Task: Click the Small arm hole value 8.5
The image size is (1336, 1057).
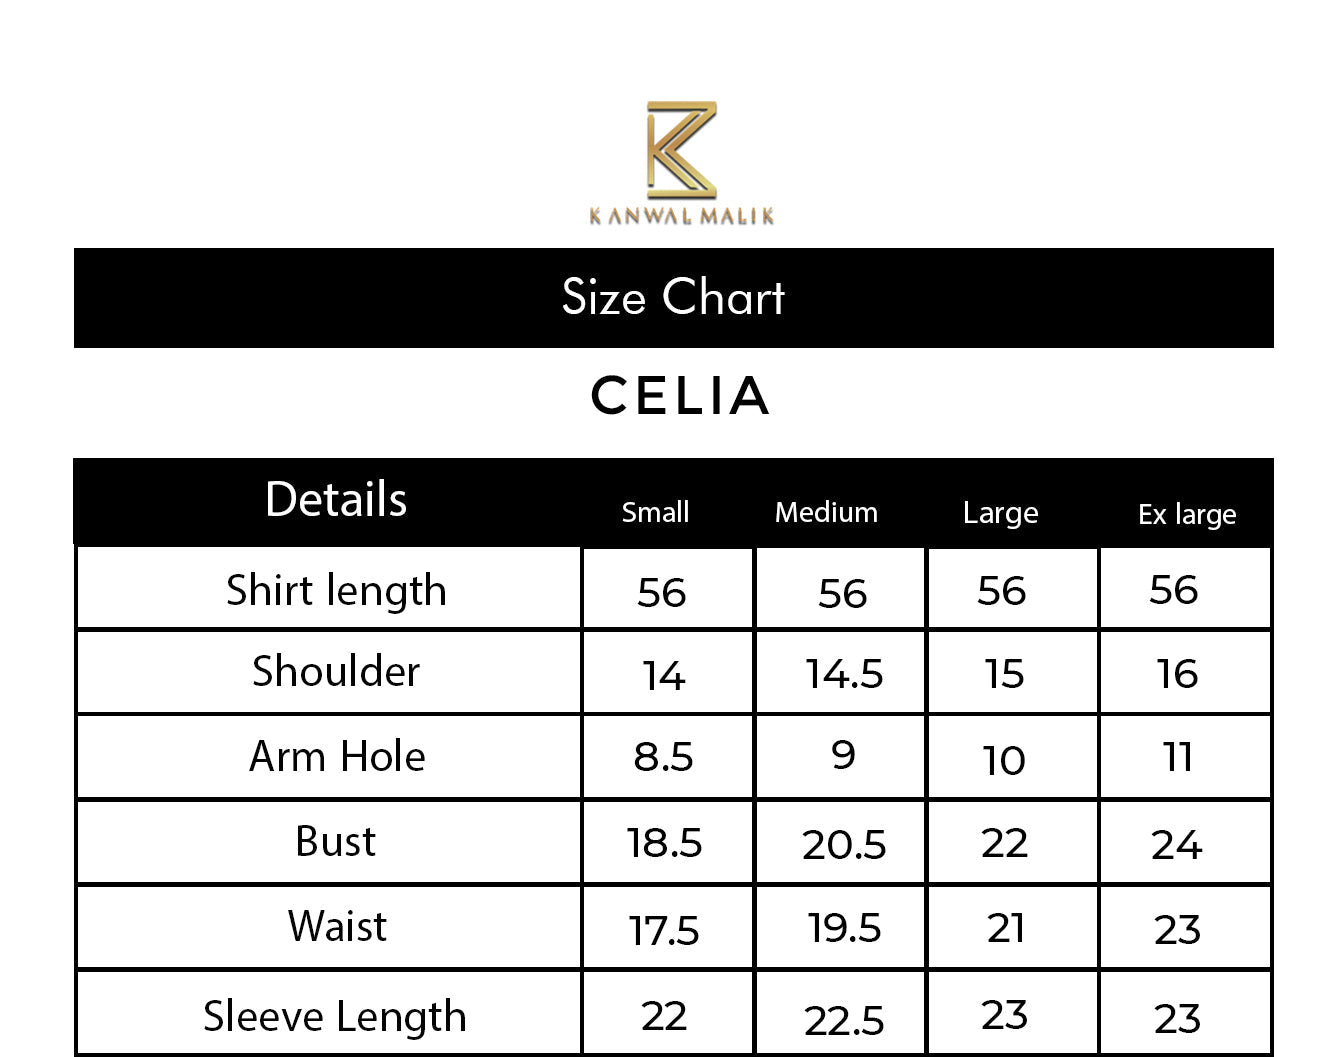Action: 663,757
